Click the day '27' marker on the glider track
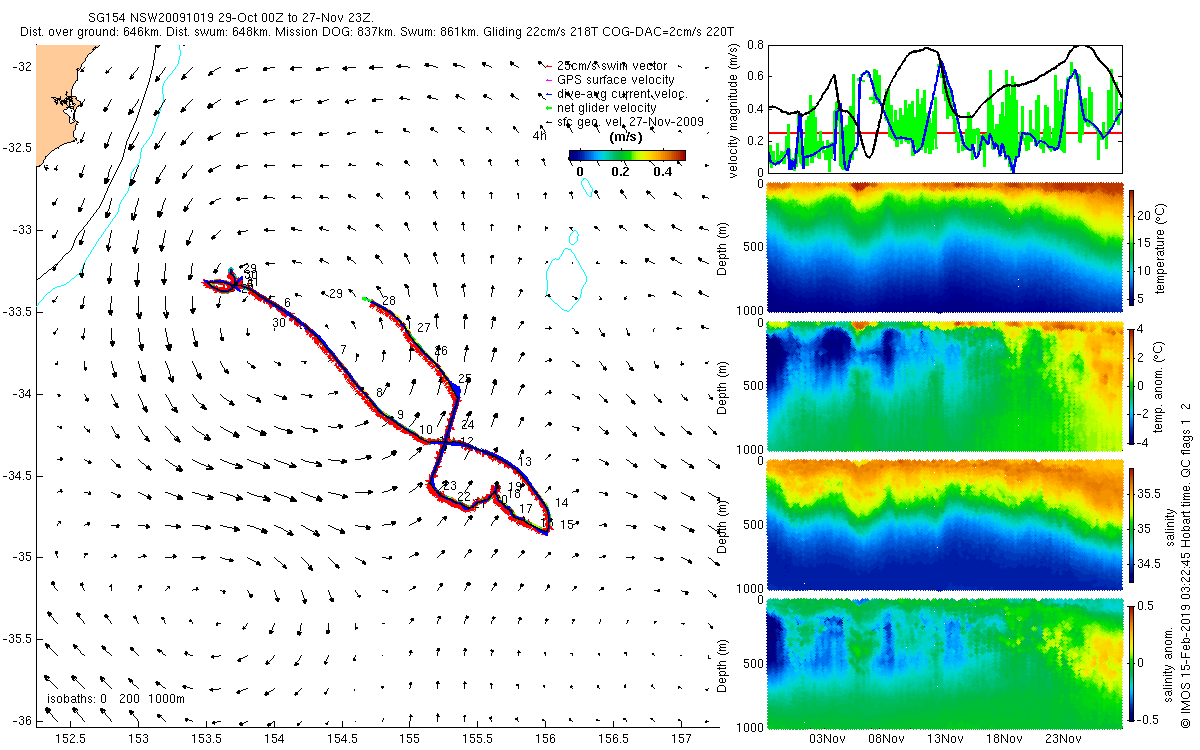Image resolution: width=1200 pixels, height=750 pixels. [424, 328]
